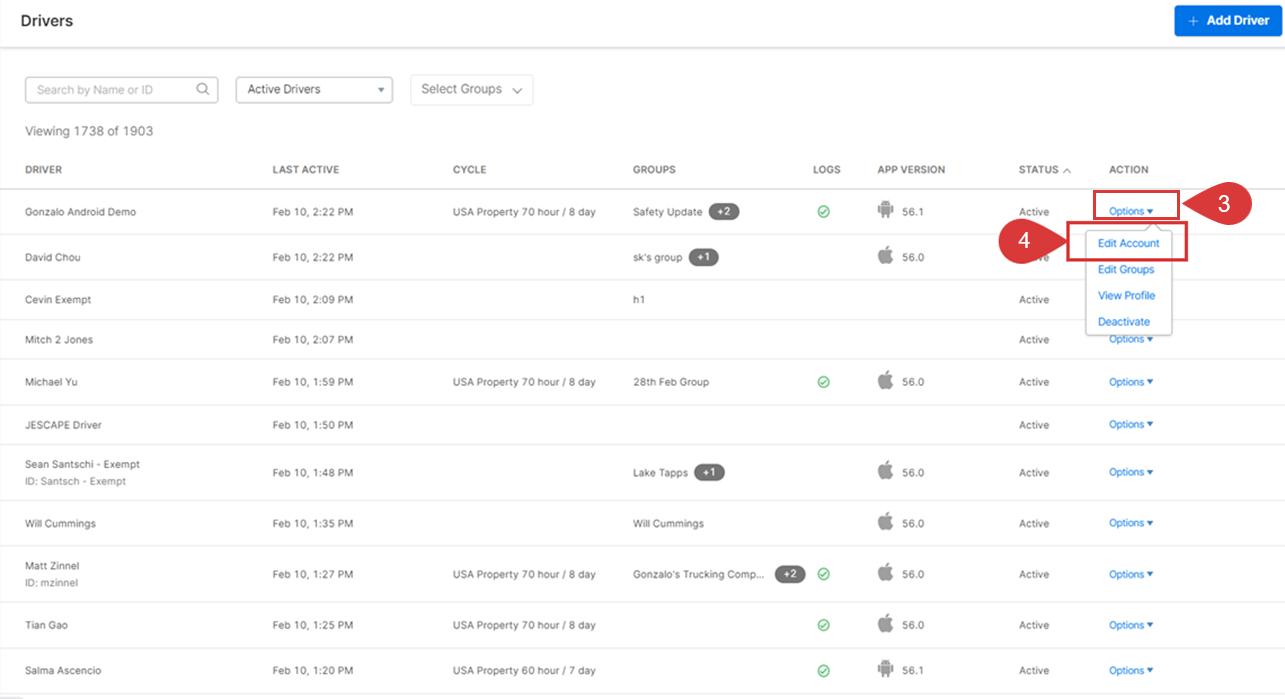Click logs checkmark for Michael Yu
The height and width of the screenshot is (699, 1285).
824,382
